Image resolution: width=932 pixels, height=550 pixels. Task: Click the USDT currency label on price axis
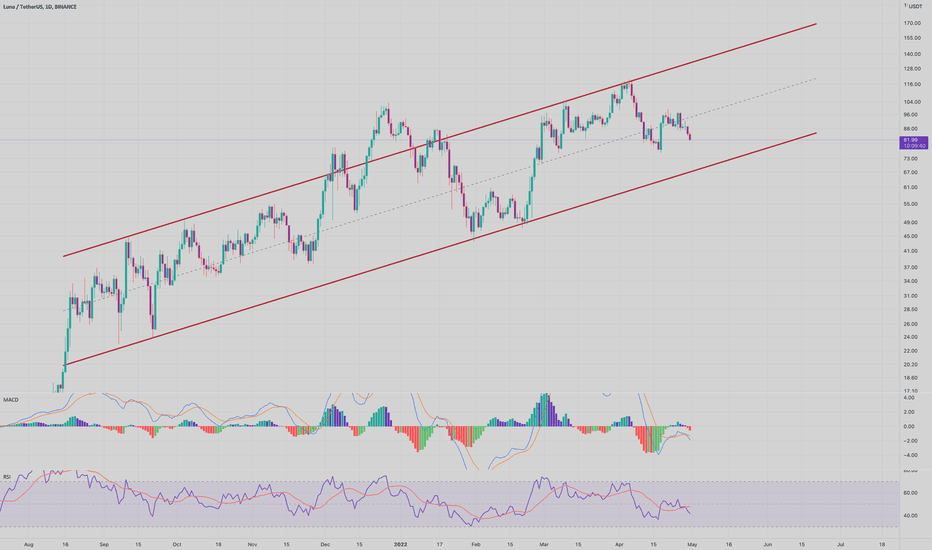(915, 7)
